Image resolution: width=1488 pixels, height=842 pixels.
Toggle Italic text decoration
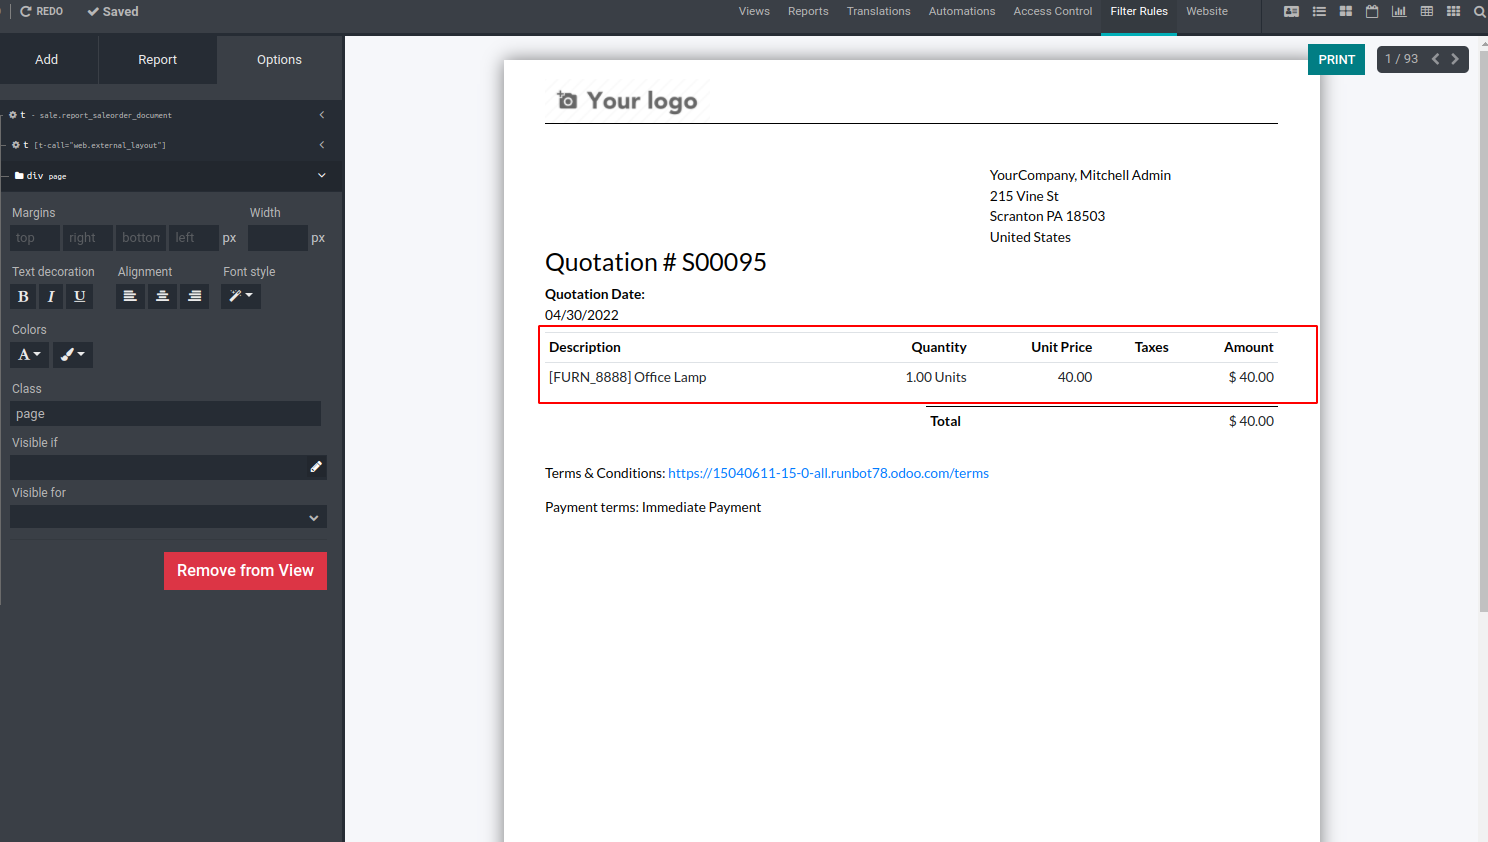point(51,296)
